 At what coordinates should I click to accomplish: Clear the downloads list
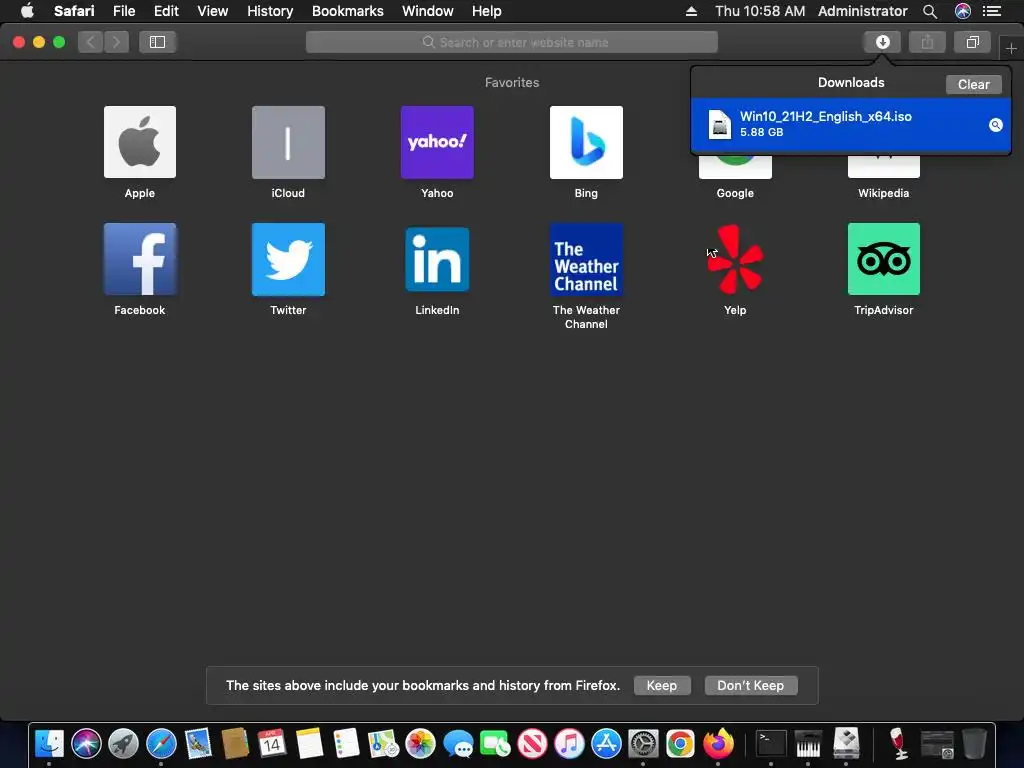click(x=973, y=84)
